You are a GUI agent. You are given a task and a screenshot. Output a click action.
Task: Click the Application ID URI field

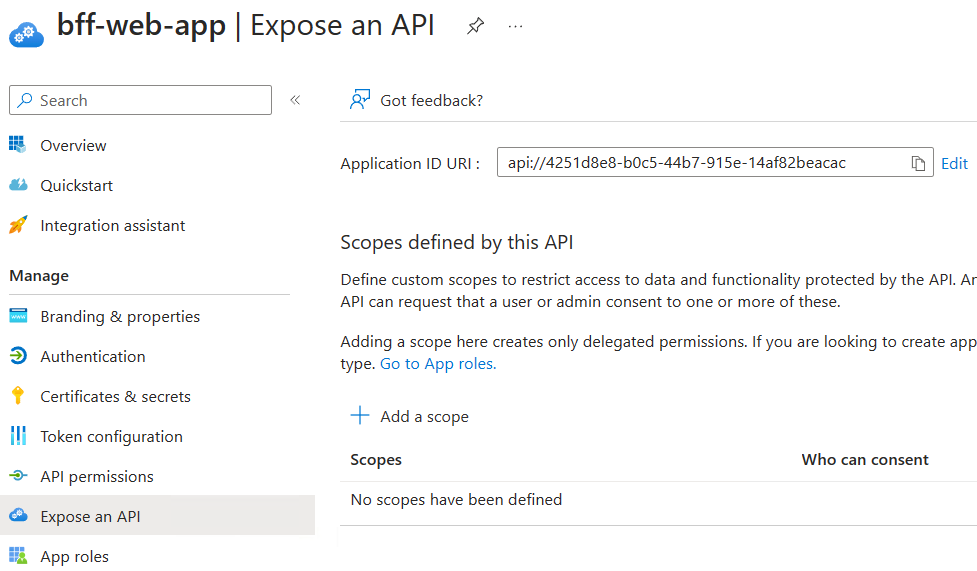(x=715, y=162)
